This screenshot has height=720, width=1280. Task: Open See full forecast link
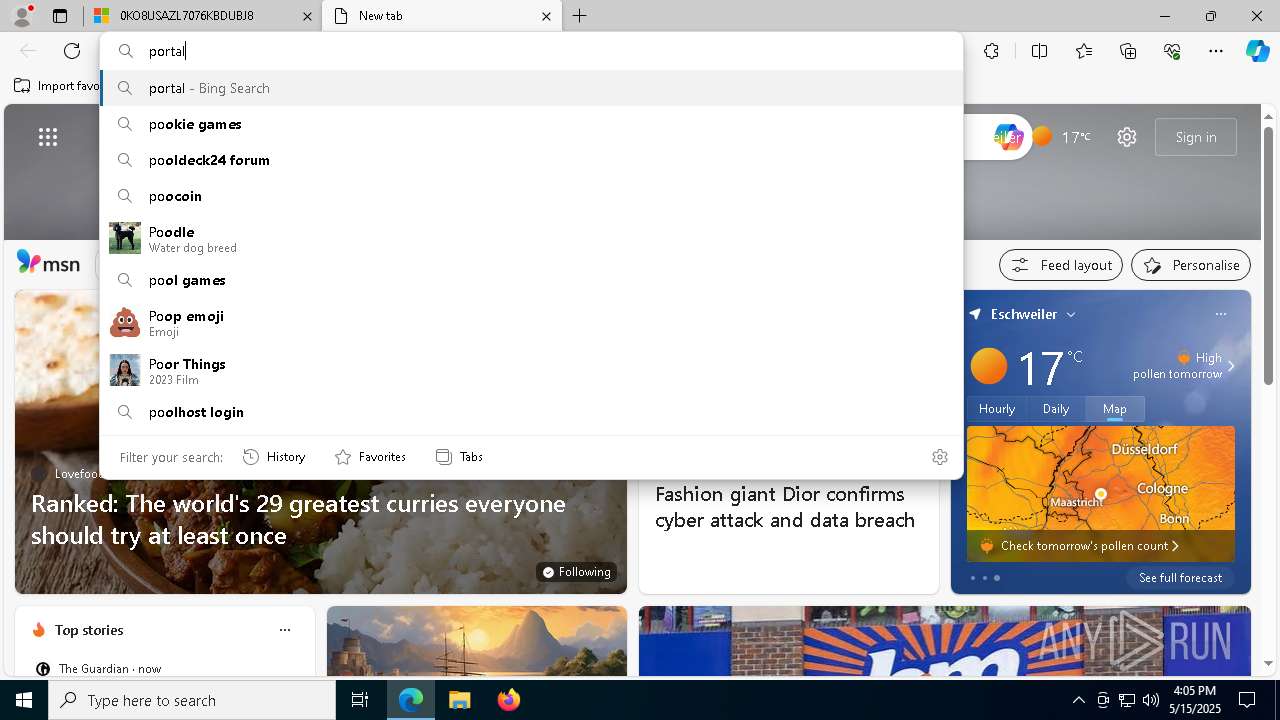[1180, 578]
